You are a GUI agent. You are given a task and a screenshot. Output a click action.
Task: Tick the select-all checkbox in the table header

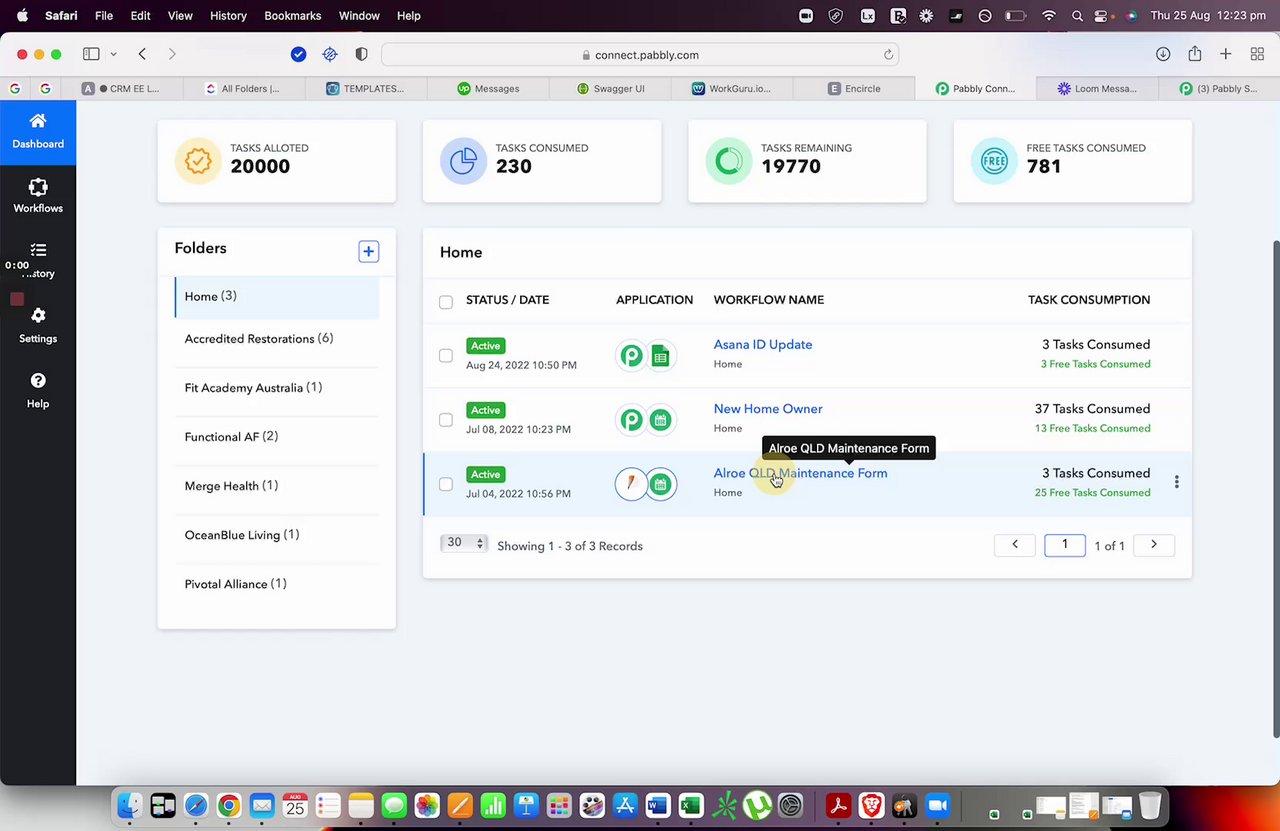click(446, 302)
